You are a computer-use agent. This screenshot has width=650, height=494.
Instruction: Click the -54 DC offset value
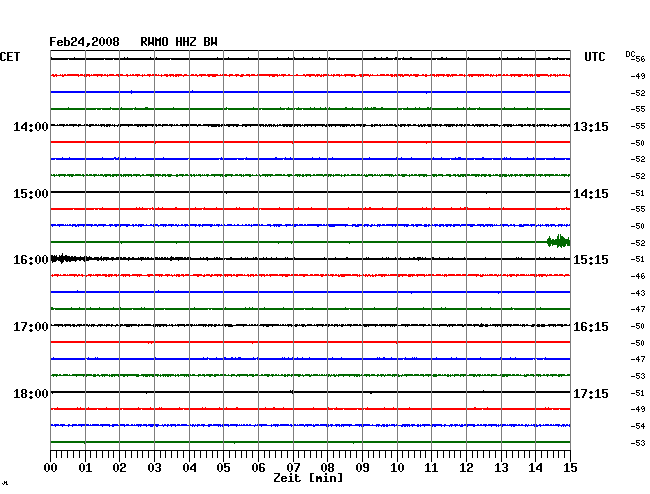tap(638, 426)
